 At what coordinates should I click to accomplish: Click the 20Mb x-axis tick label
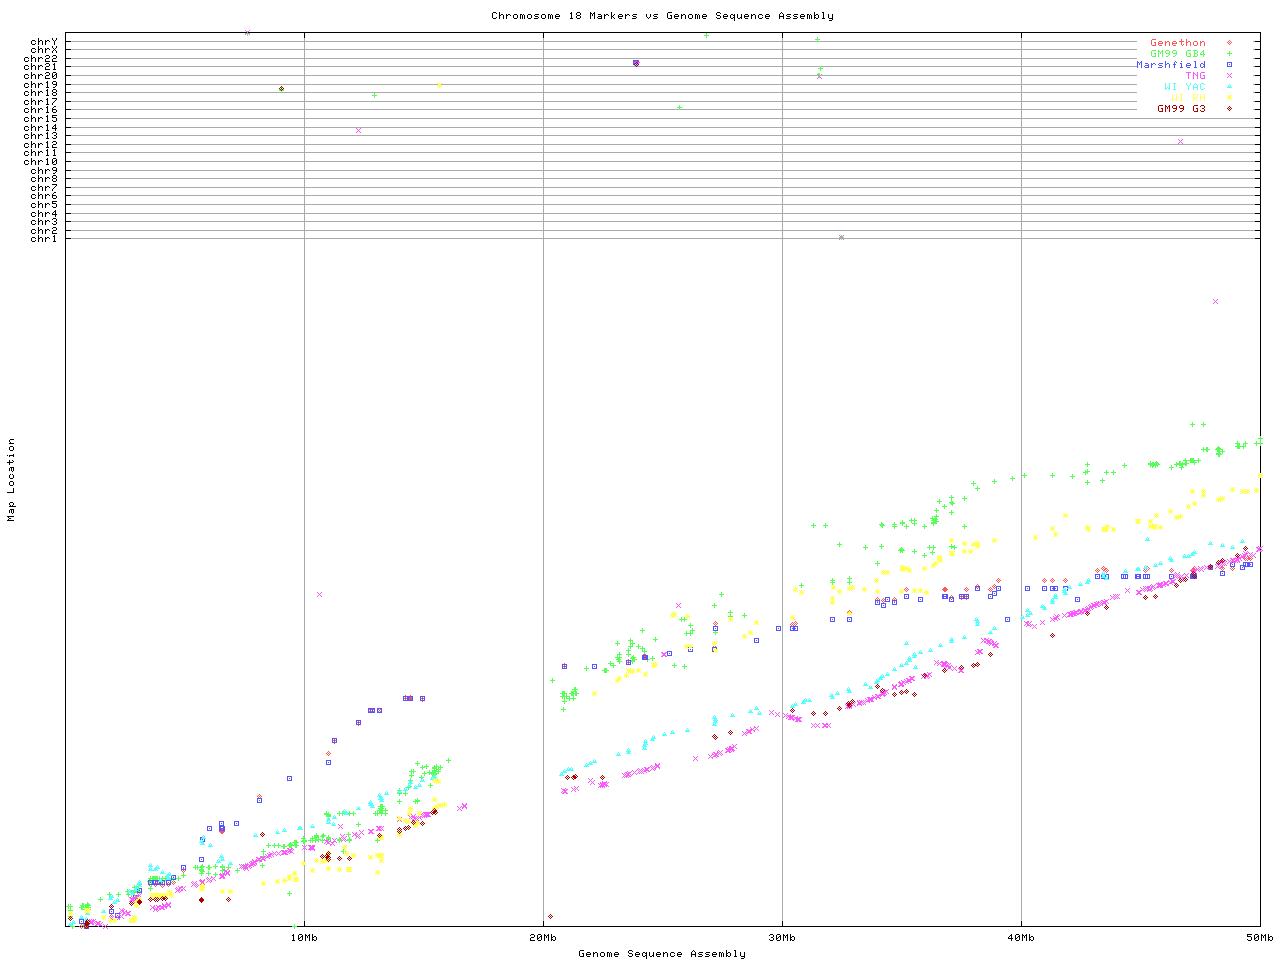[x=543, y=938]
